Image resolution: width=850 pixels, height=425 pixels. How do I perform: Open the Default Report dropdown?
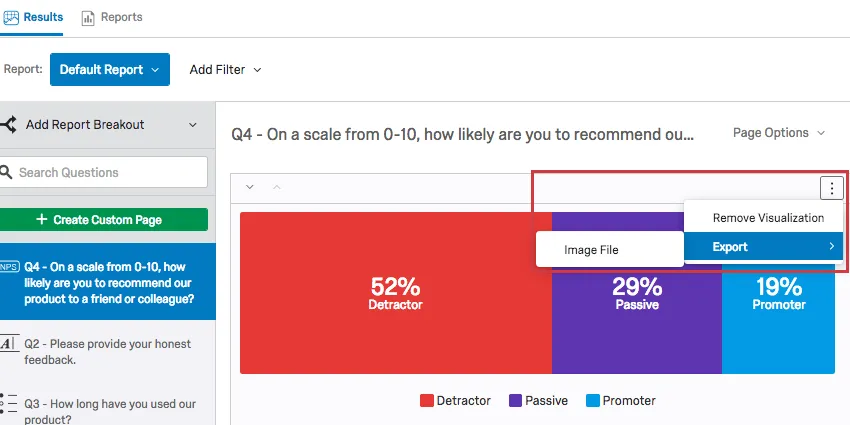[x=110, y=70]
